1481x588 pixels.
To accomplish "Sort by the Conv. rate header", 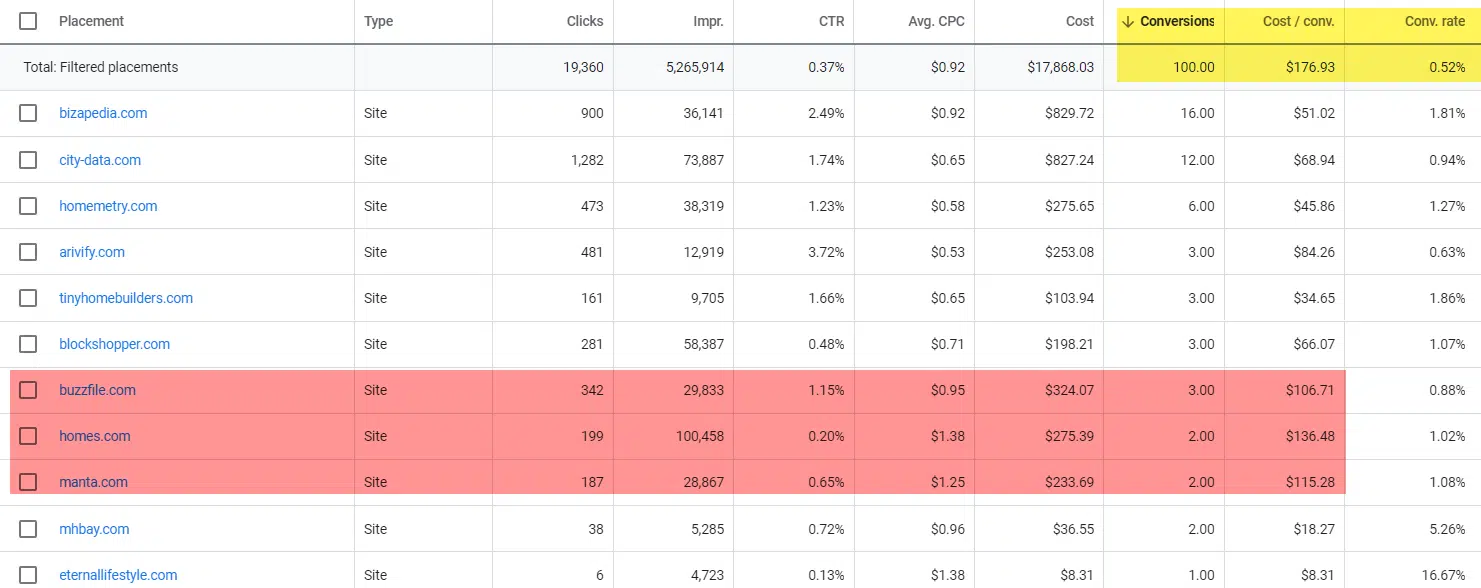I will click(x=1434, y=21).
